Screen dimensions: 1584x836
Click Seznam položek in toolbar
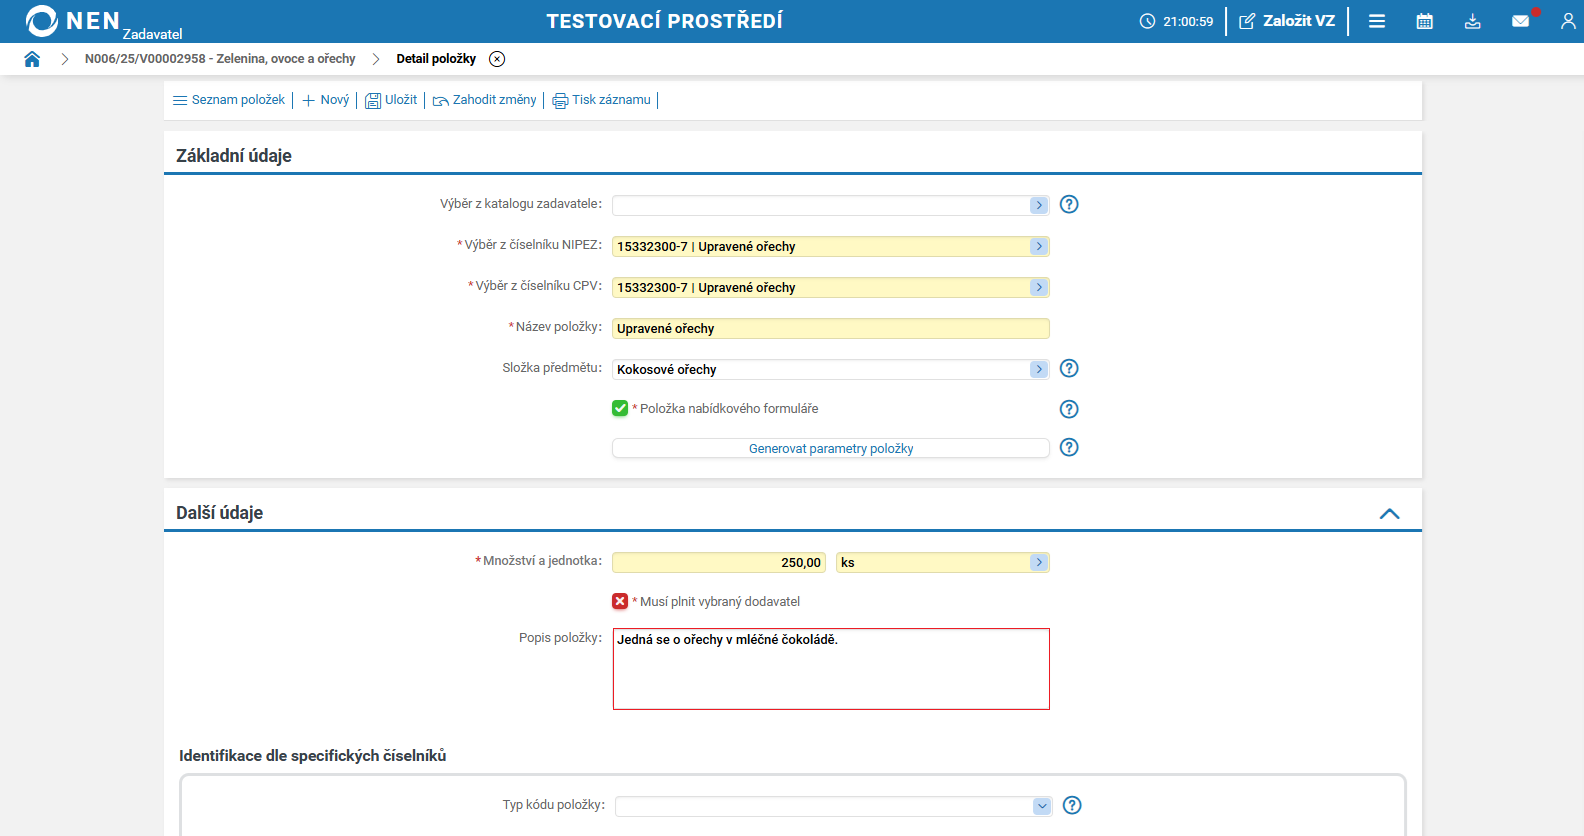coord(229,100)
